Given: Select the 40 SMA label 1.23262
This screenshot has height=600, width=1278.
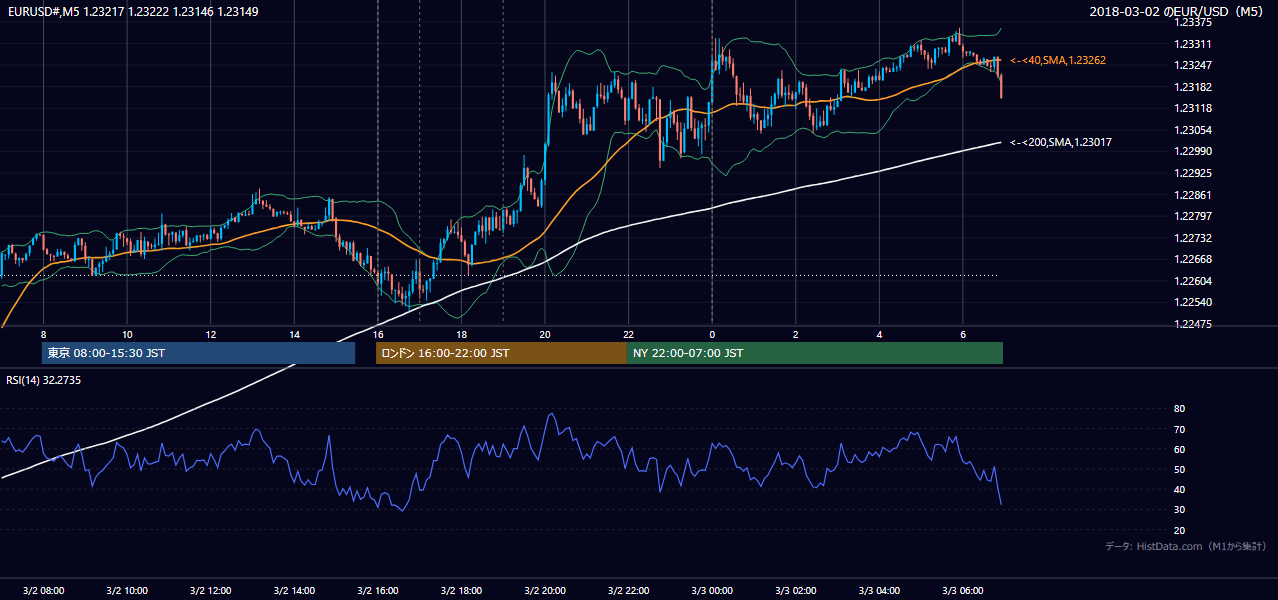Looking at the screenshot, I should pyautogui.click(x=1058, y=60).
